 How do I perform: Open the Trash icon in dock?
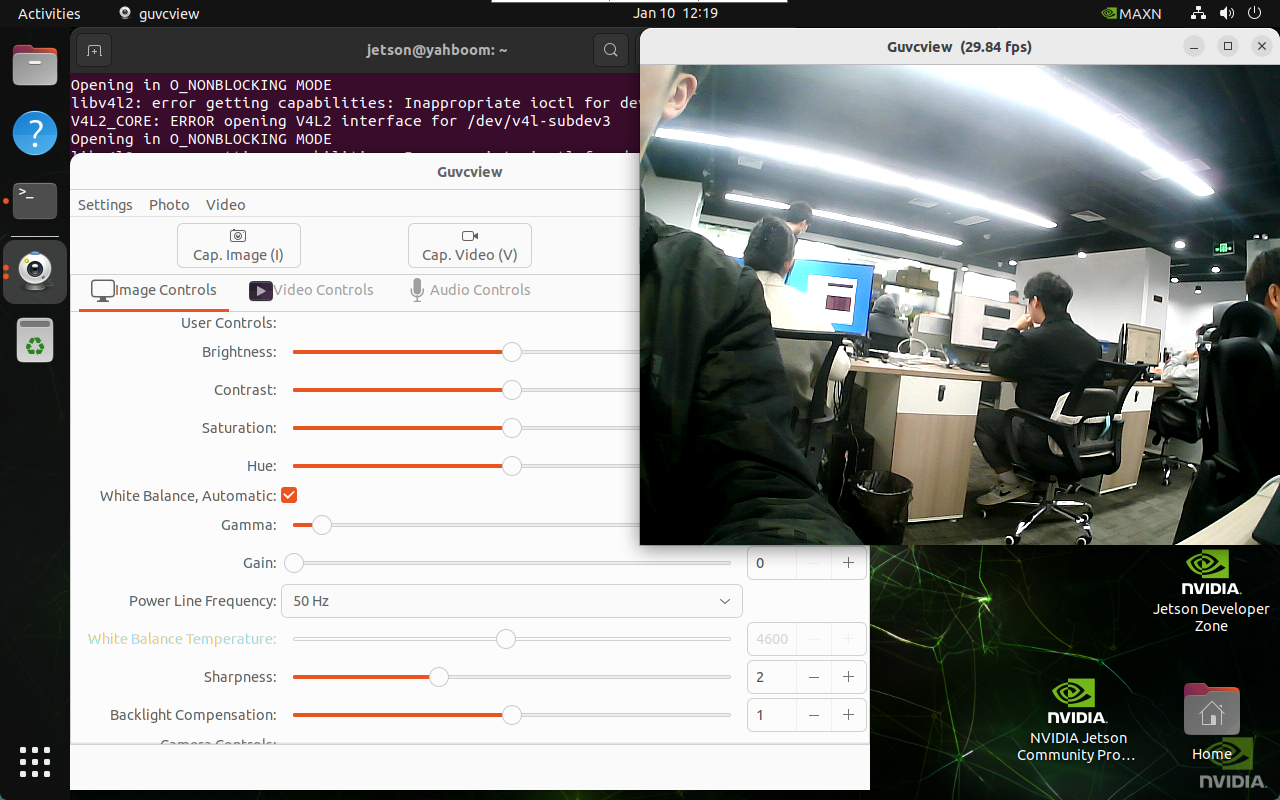pos(35,341)
